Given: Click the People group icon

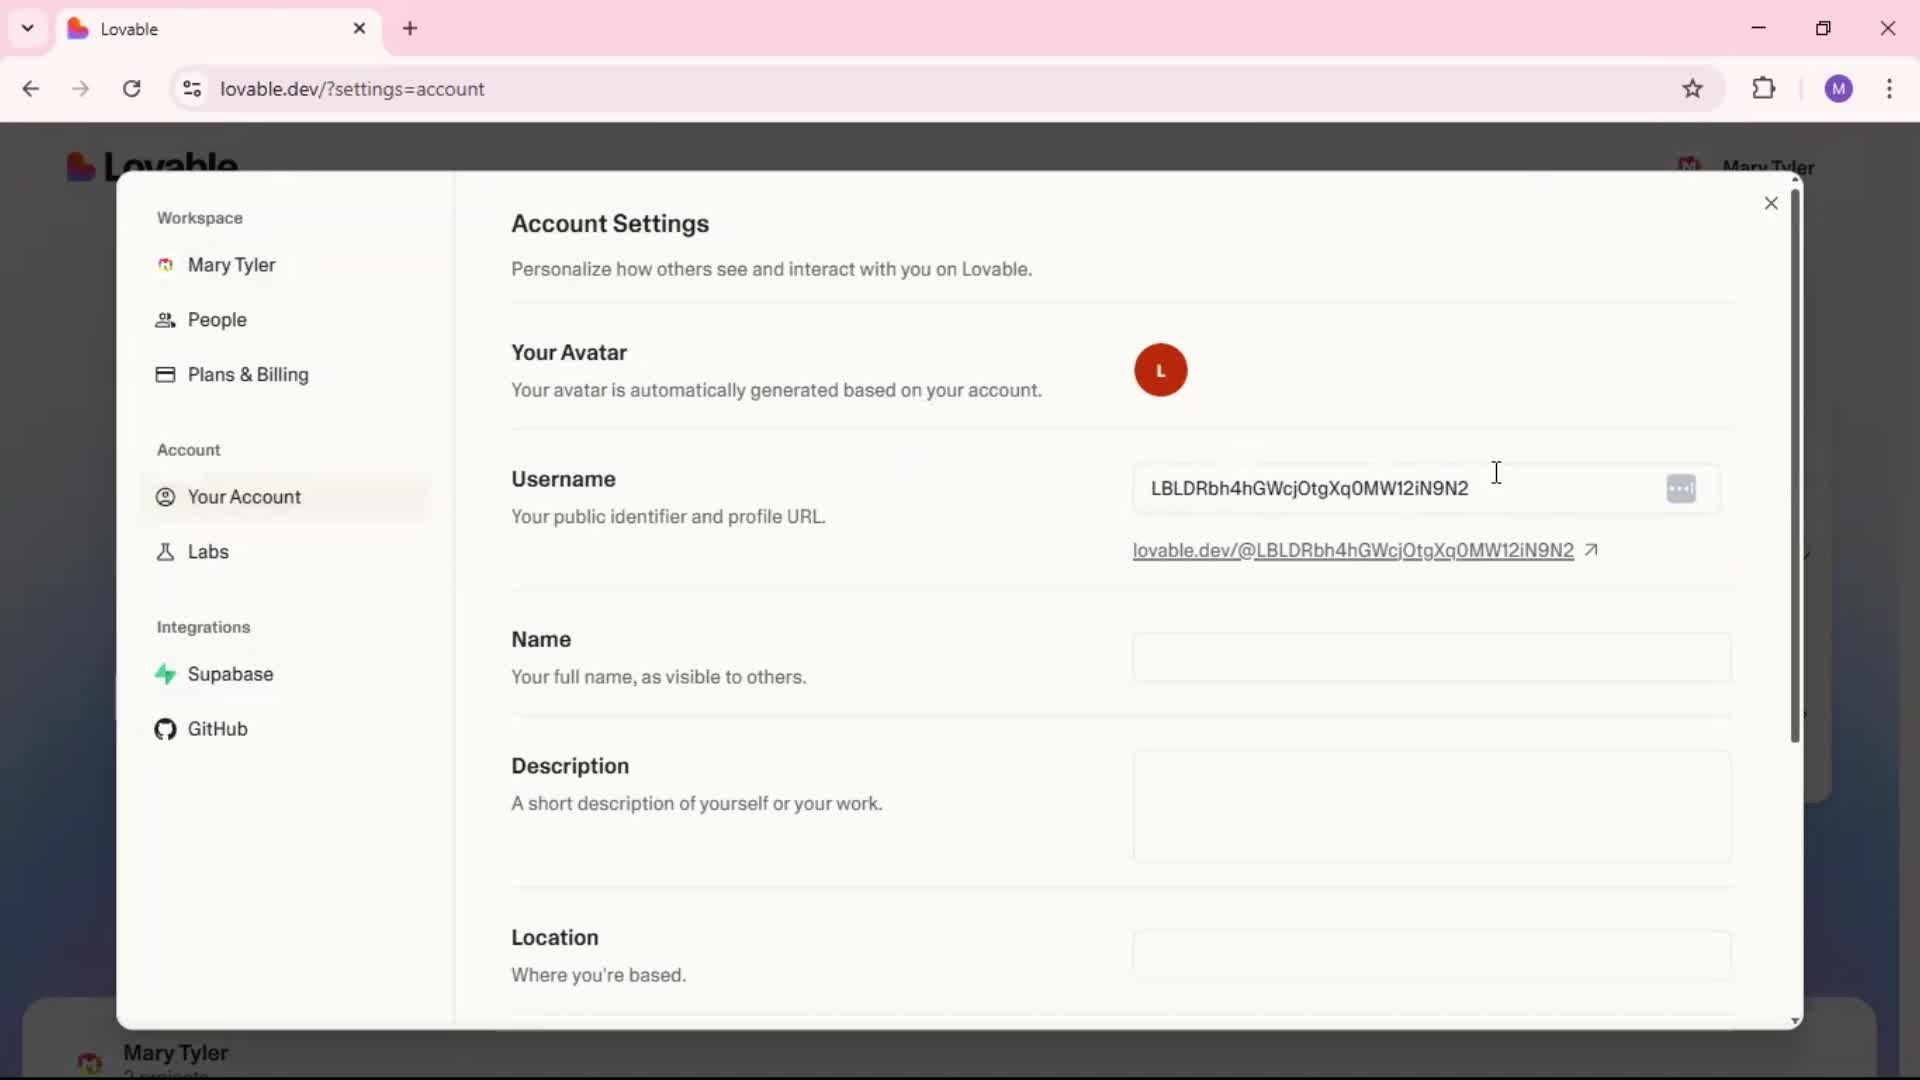Looking at the screenshot, I should [x=165, y=320].
